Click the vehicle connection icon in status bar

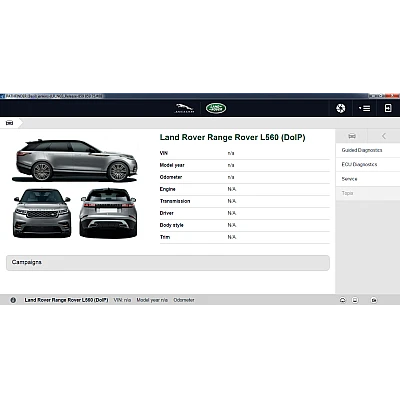pos(343,300)
